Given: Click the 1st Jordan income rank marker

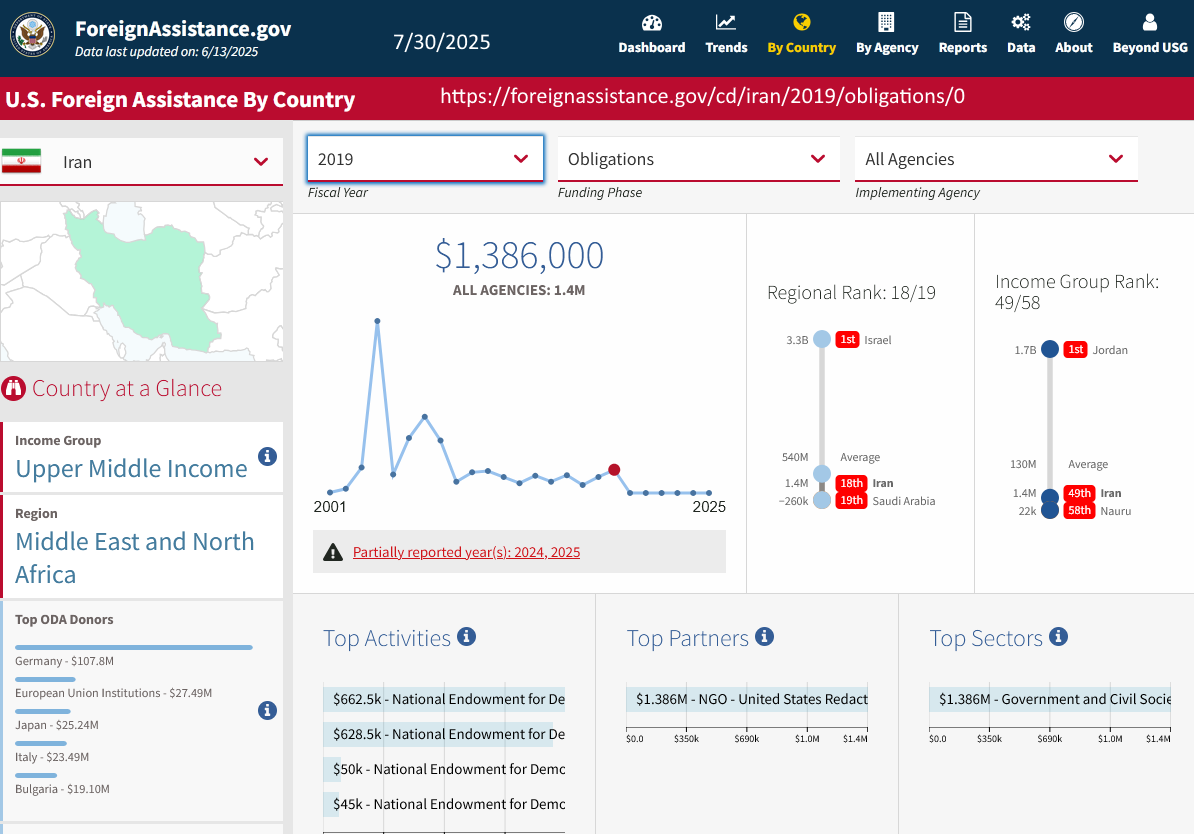Looking at the screenshot, I should pos(1075,350).
